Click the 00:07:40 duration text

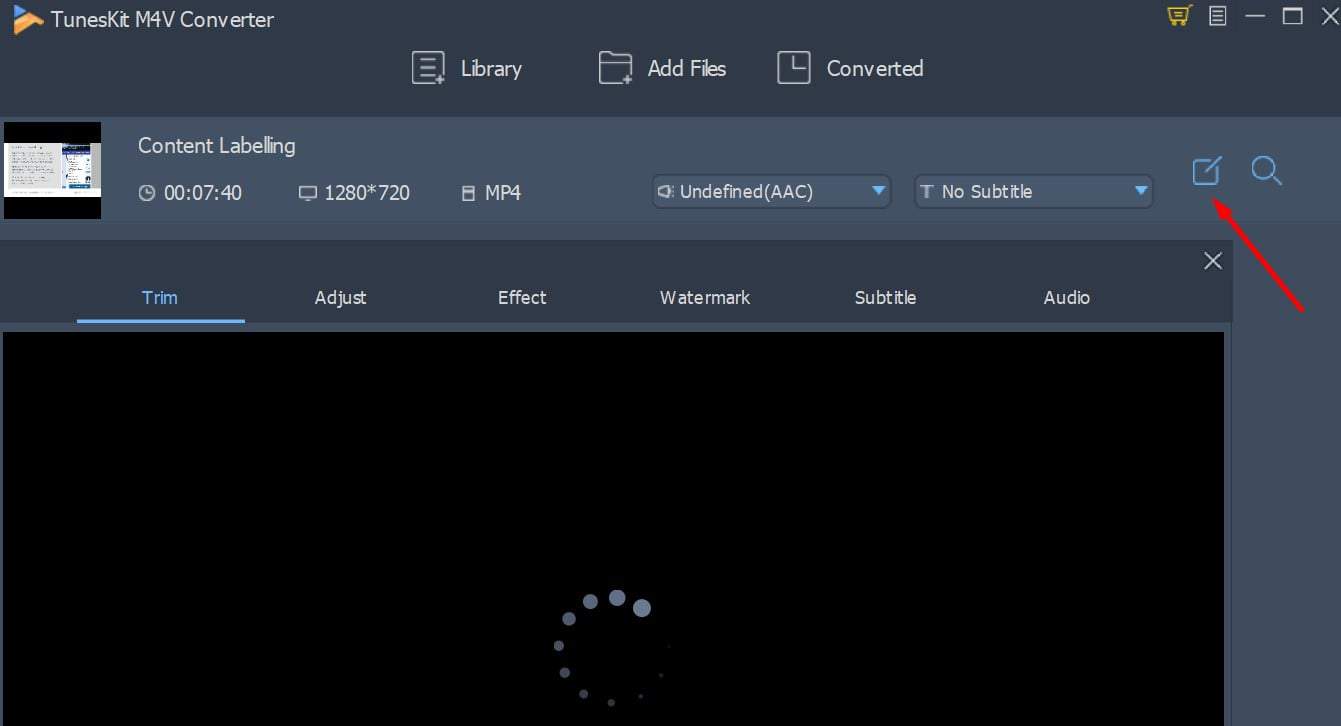click(x=202, y=193)
